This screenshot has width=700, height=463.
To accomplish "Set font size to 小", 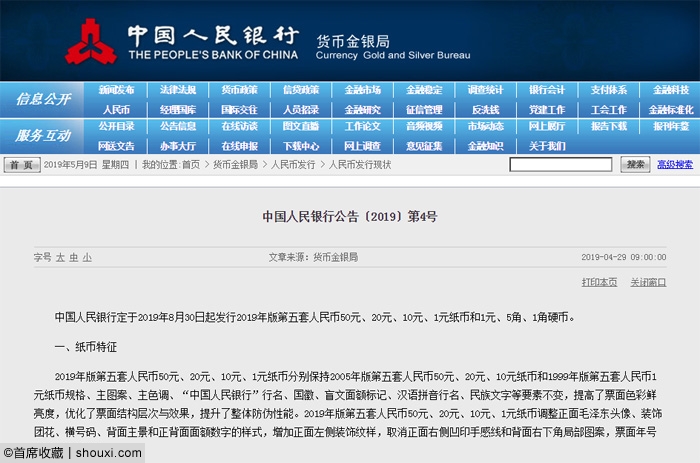I will click(x=87, y=258).
